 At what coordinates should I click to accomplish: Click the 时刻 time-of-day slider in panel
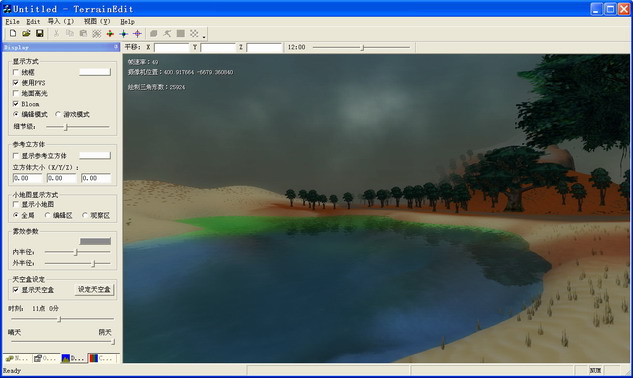pos(62,319)
